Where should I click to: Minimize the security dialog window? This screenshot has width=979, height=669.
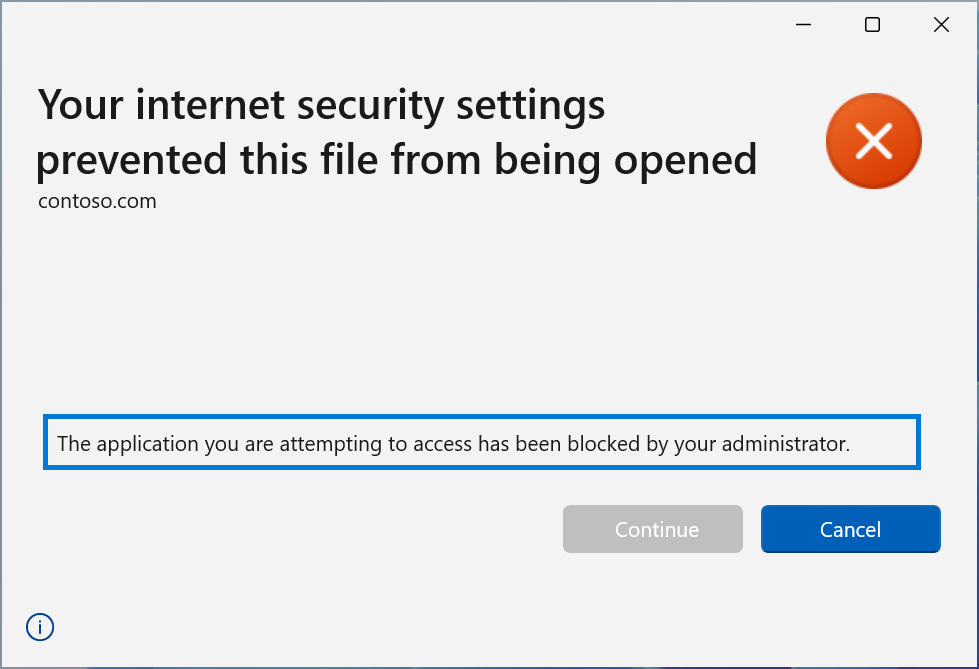point(802,24)
